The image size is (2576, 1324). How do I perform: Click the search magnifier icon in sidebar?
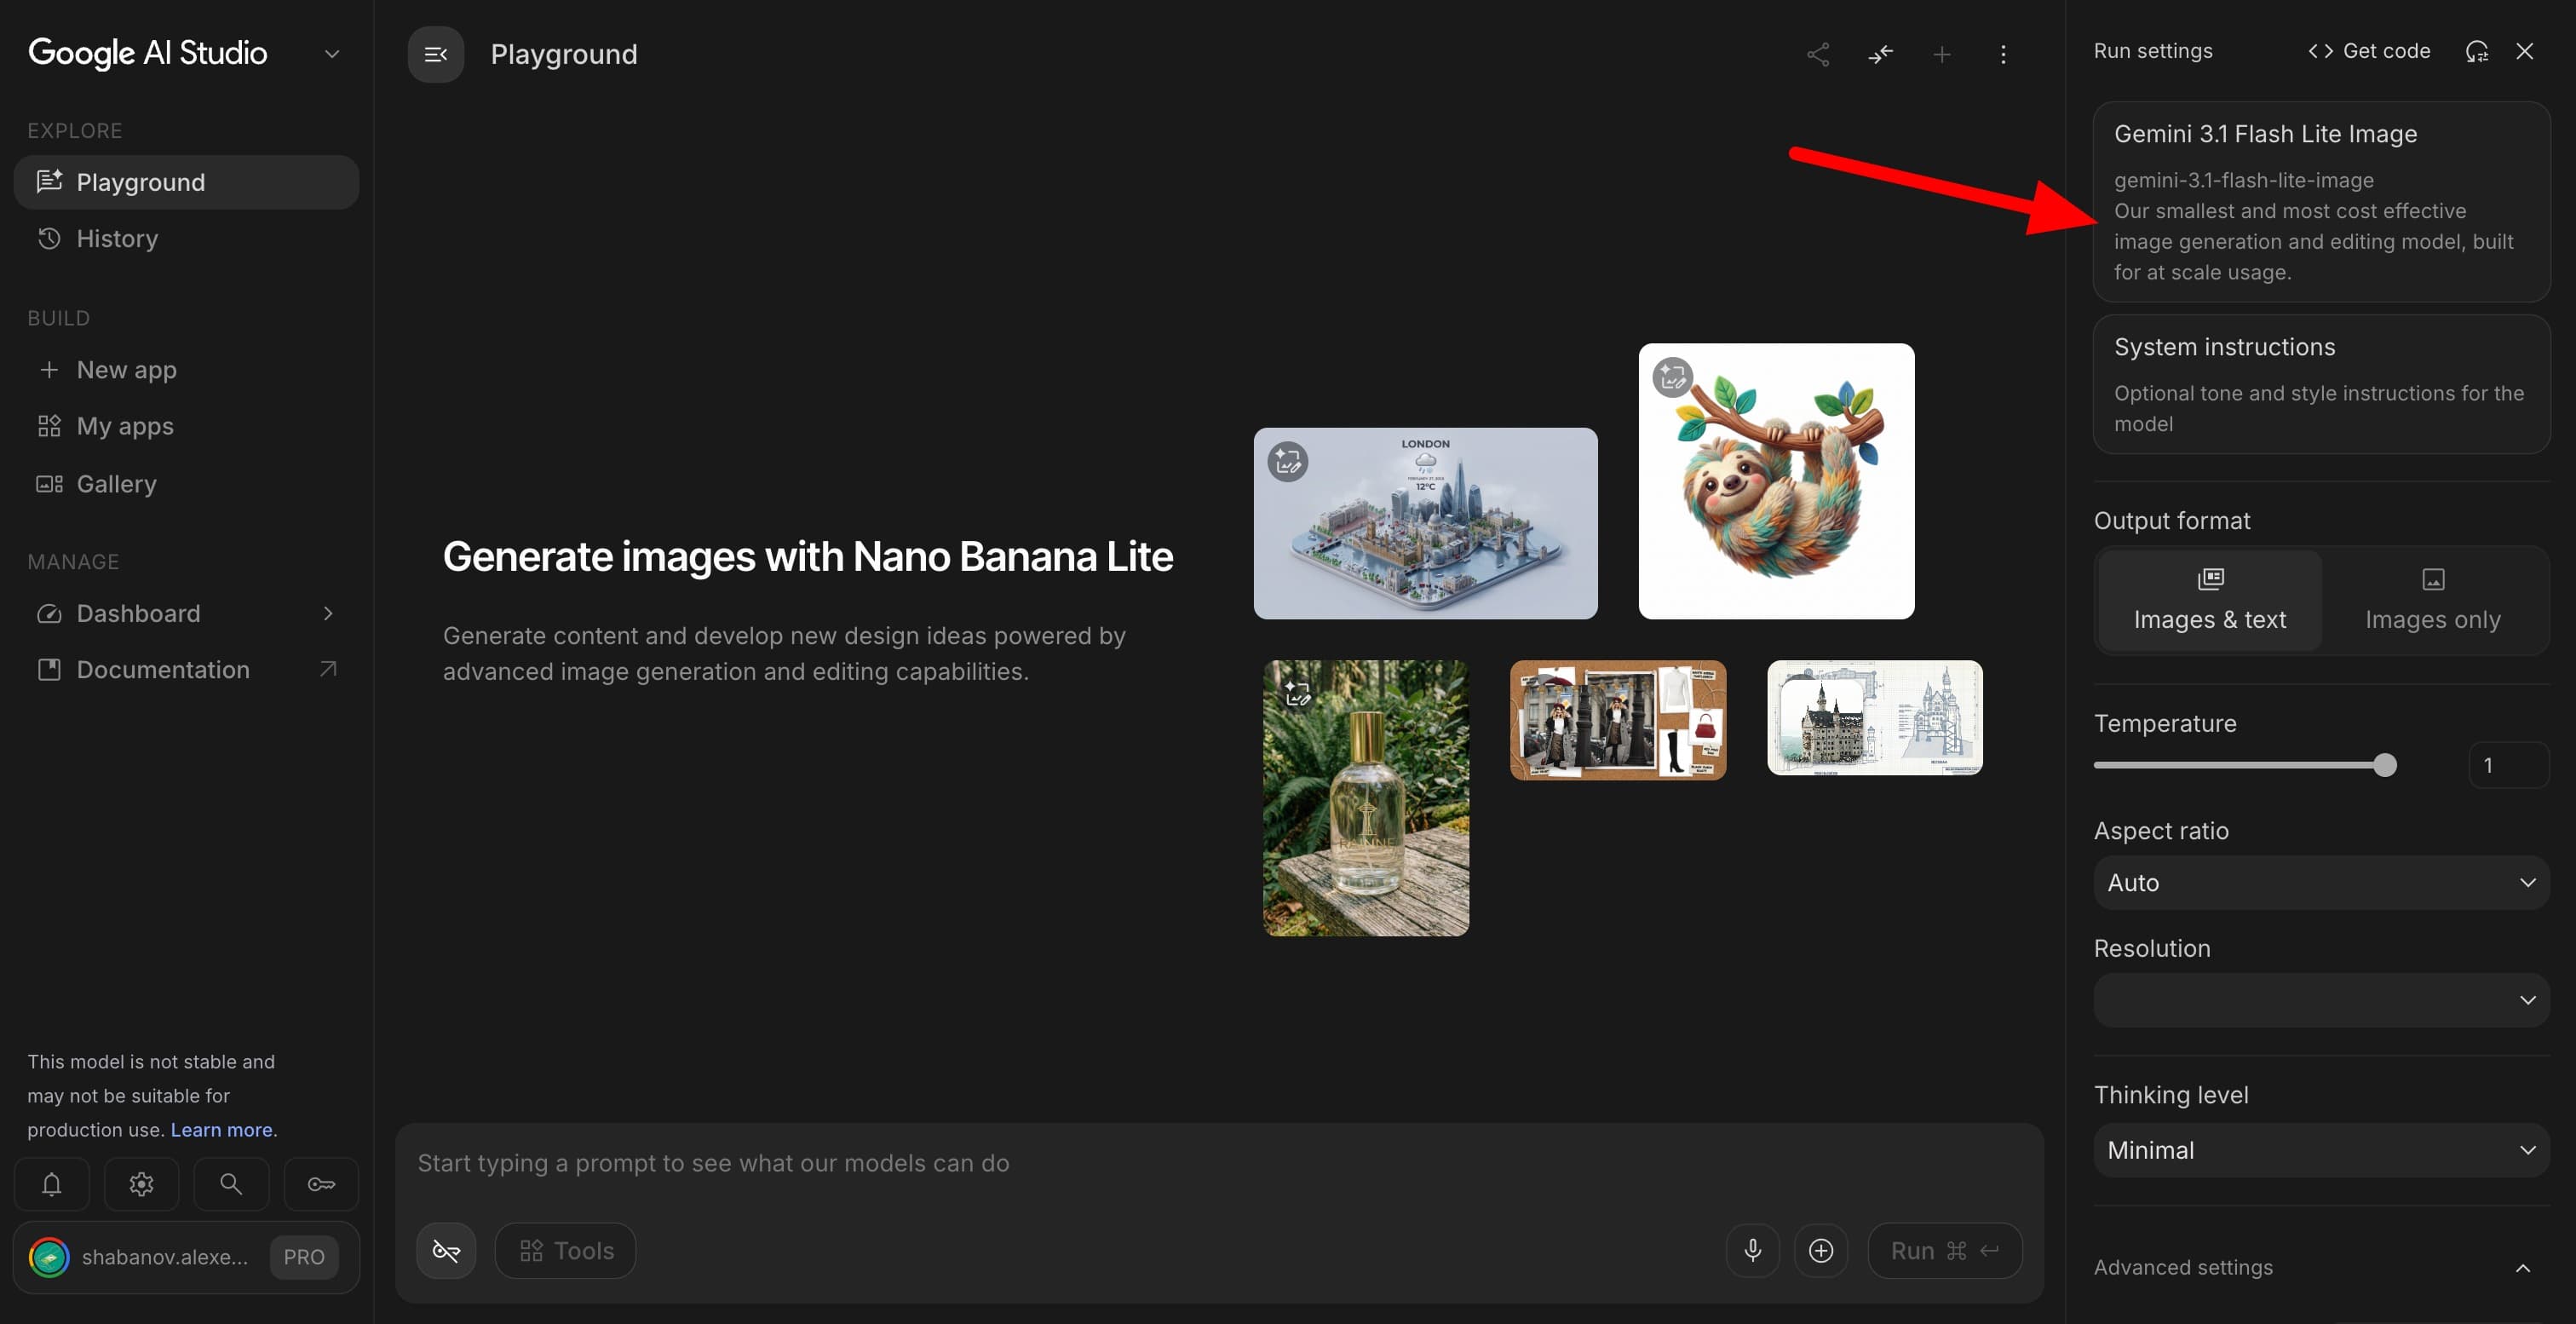231,1184
